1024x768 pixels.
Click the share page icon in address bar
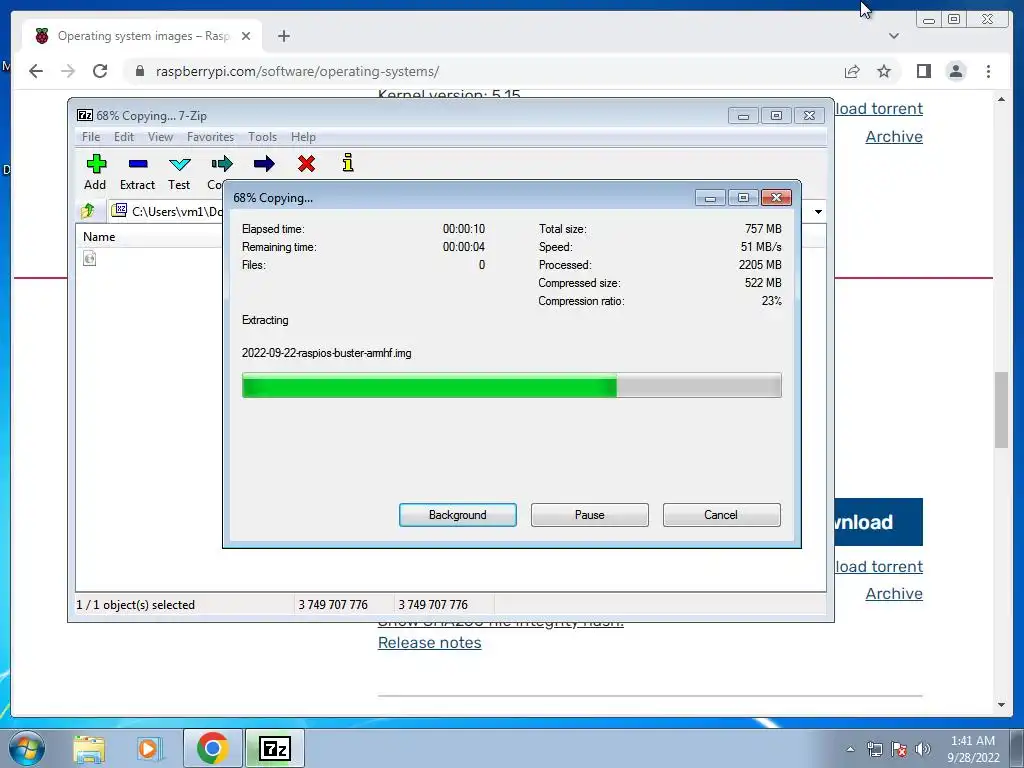[852, 71]
